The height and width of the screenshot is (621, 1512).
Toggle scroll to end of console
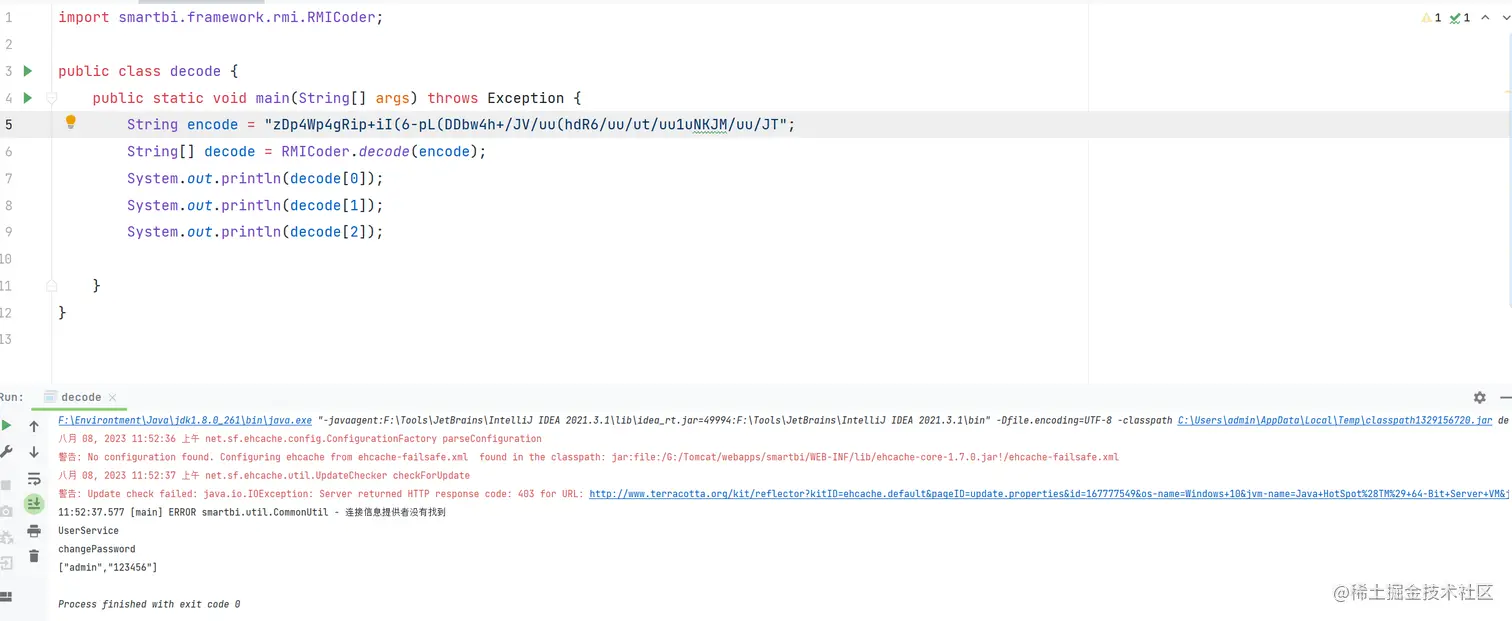pyautogui.click(x=34, y=504)
